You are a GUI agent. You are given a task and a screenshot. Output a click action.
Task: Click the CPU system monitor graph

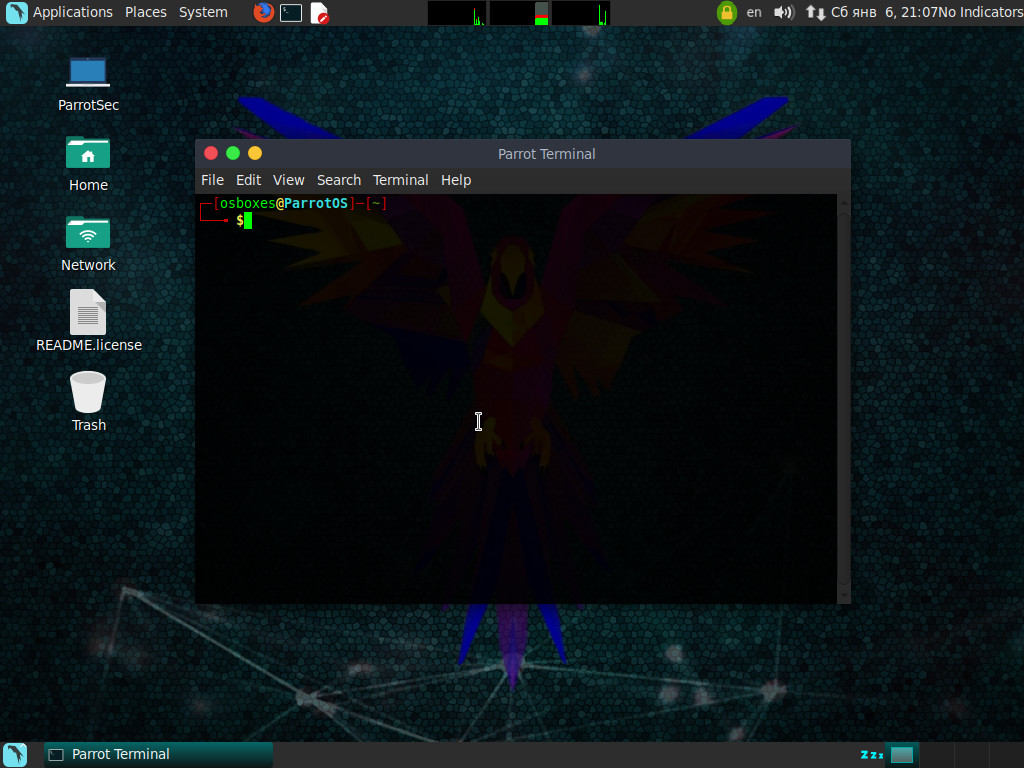click(x=456, y=13)
